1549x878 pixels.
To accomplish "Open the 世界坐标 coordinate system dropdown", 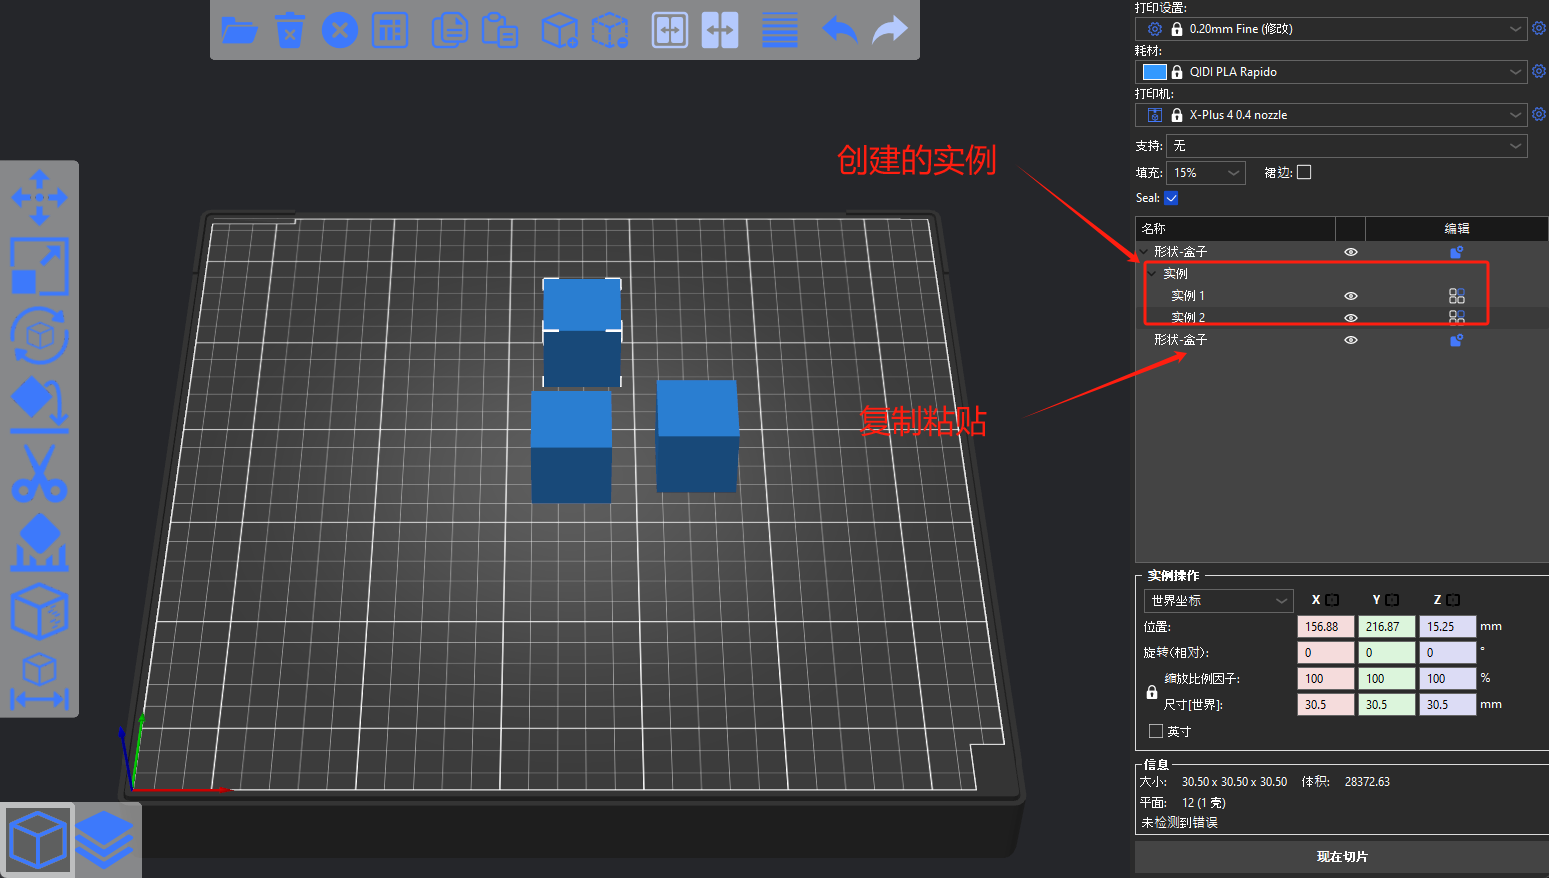I will (1218, 600).
